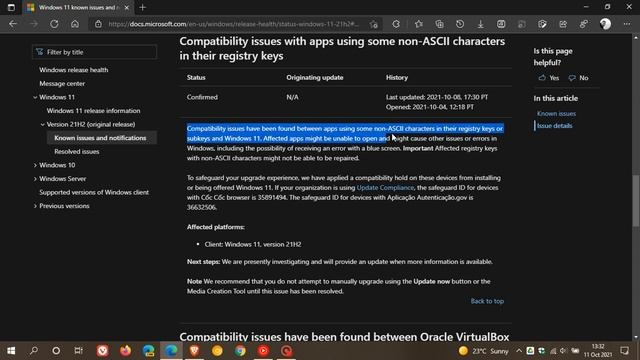Mark page not helpful with No
The width and height of the screenshot is (640, 360).
pos(579,78)
